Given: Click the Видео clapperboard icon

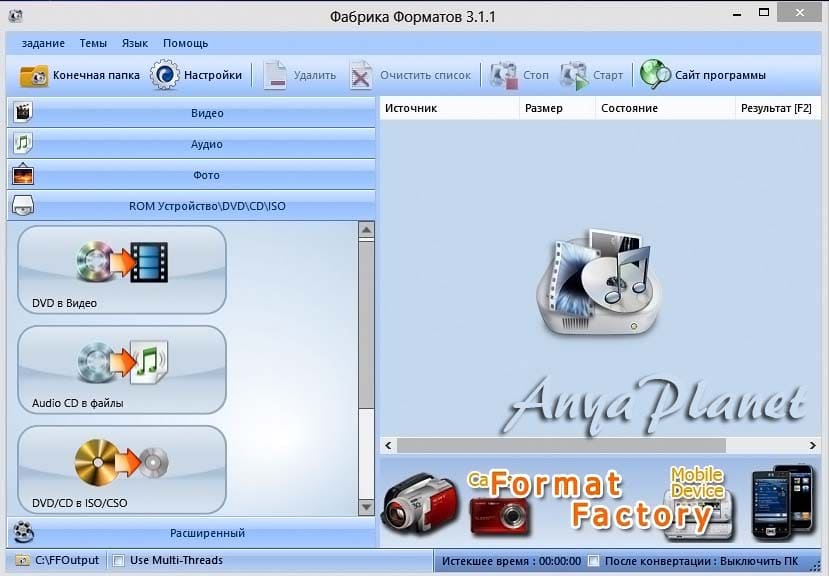Looking at the screenshot, I should (23, 112).
